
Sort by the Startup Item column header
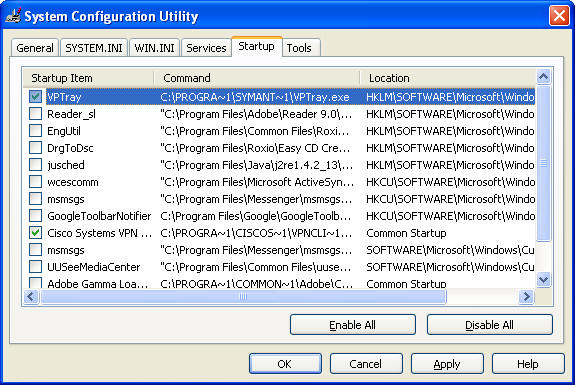(x=88, y=78)
